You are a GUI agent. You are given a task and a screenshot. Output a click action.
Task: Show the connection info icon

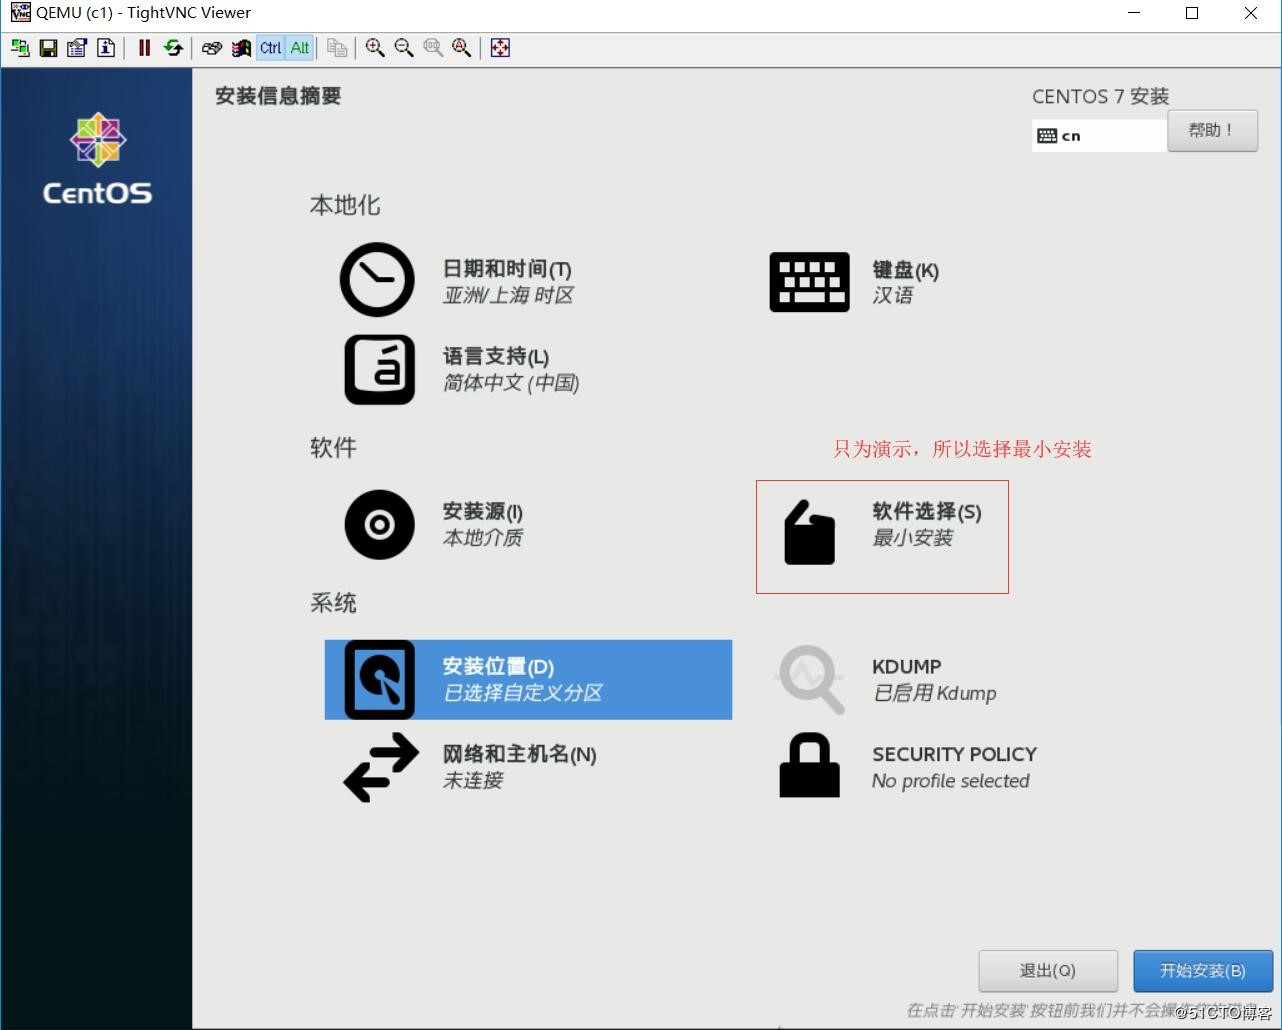click(x=106, y=48)
